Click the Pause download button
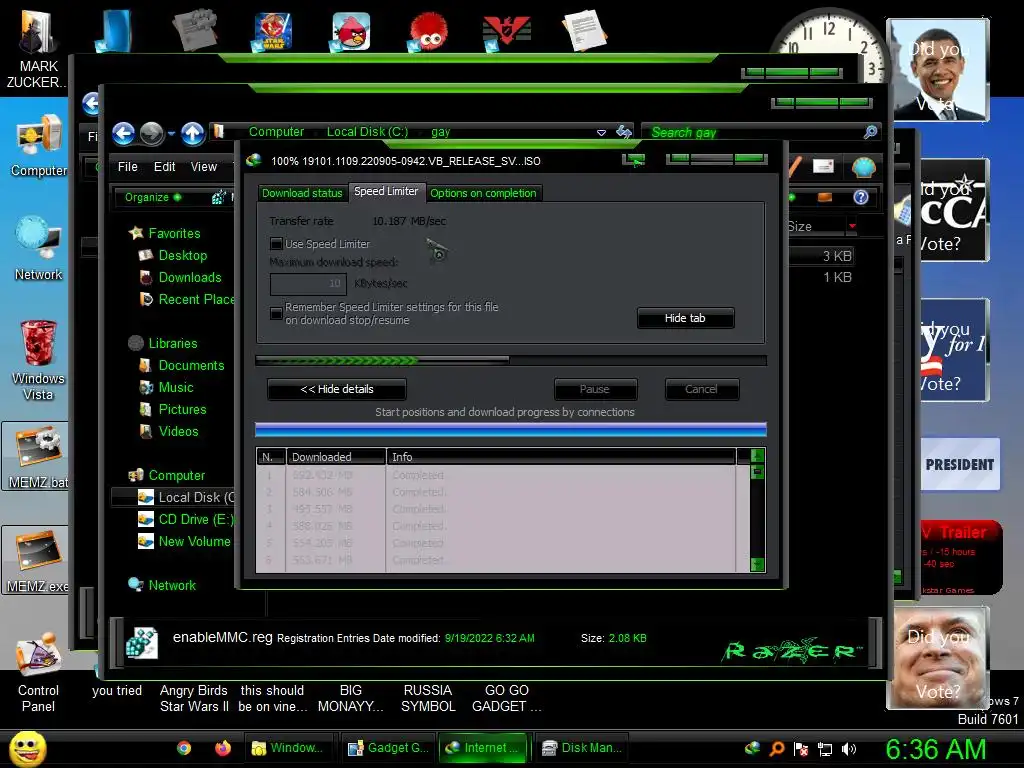Viewport: 1024px width, 768px height. (x=595, y=389)
